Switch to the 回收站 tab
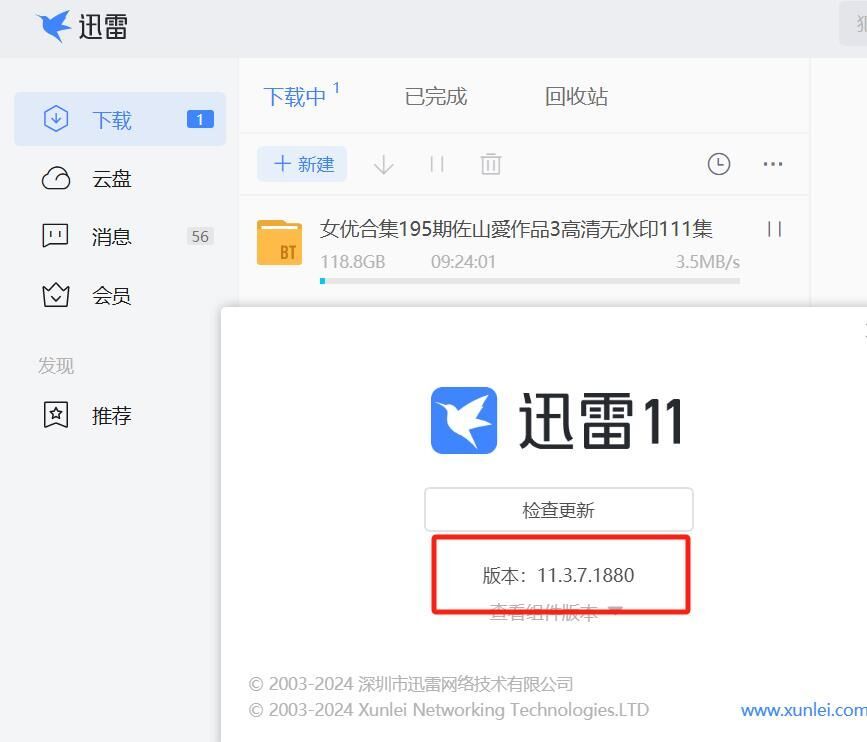 [576, 97]
